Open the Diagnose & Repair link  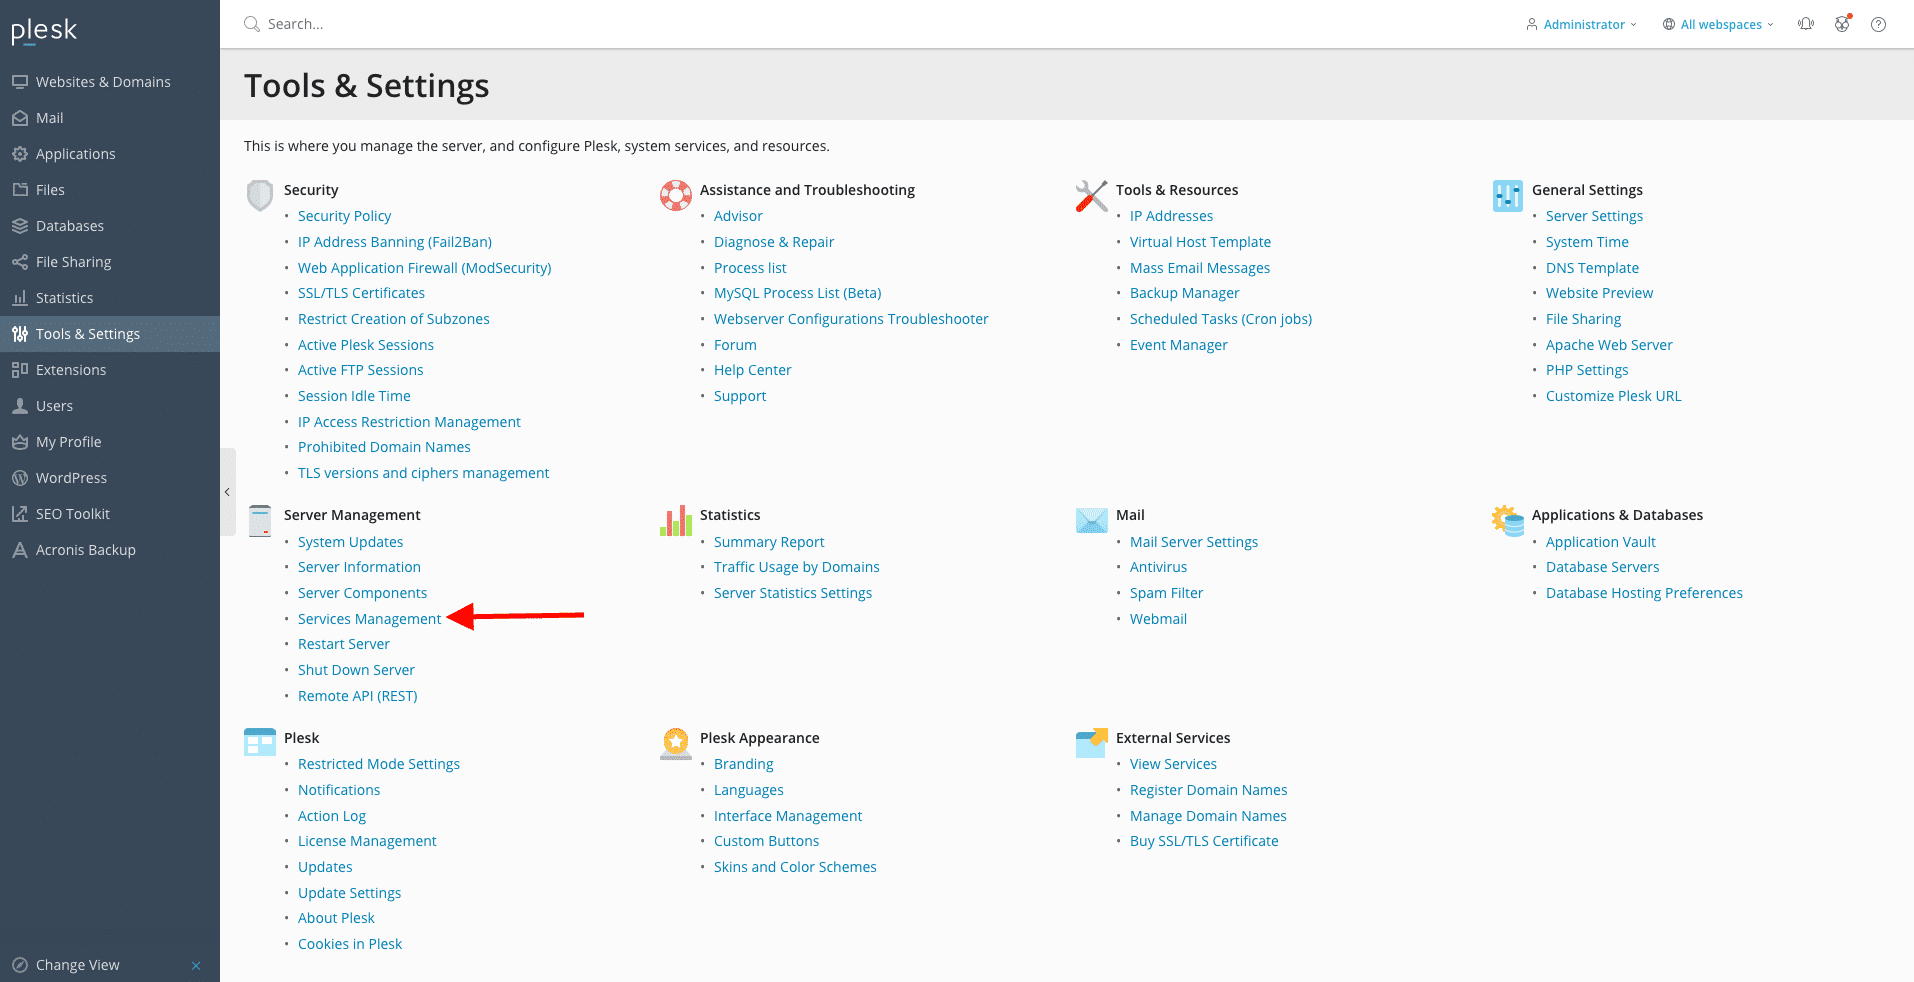(774, 242)
